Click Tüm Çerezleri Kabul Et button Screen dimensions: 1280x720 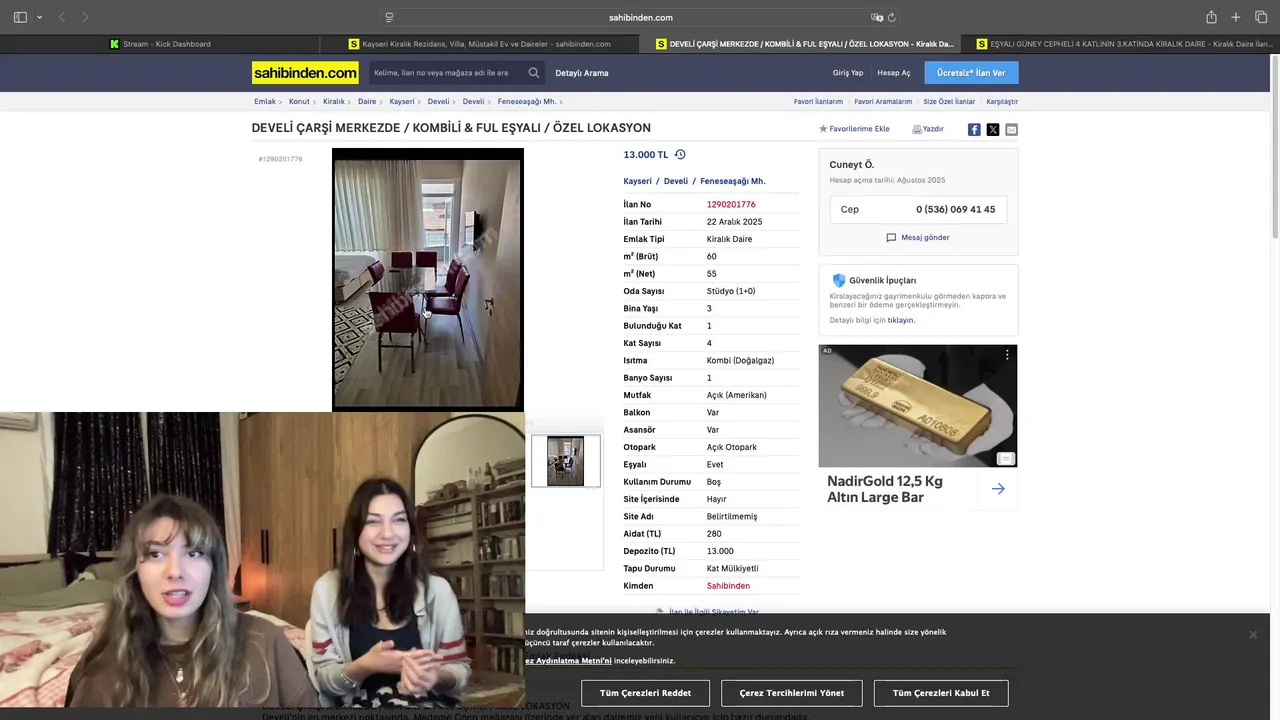(941, 693)
